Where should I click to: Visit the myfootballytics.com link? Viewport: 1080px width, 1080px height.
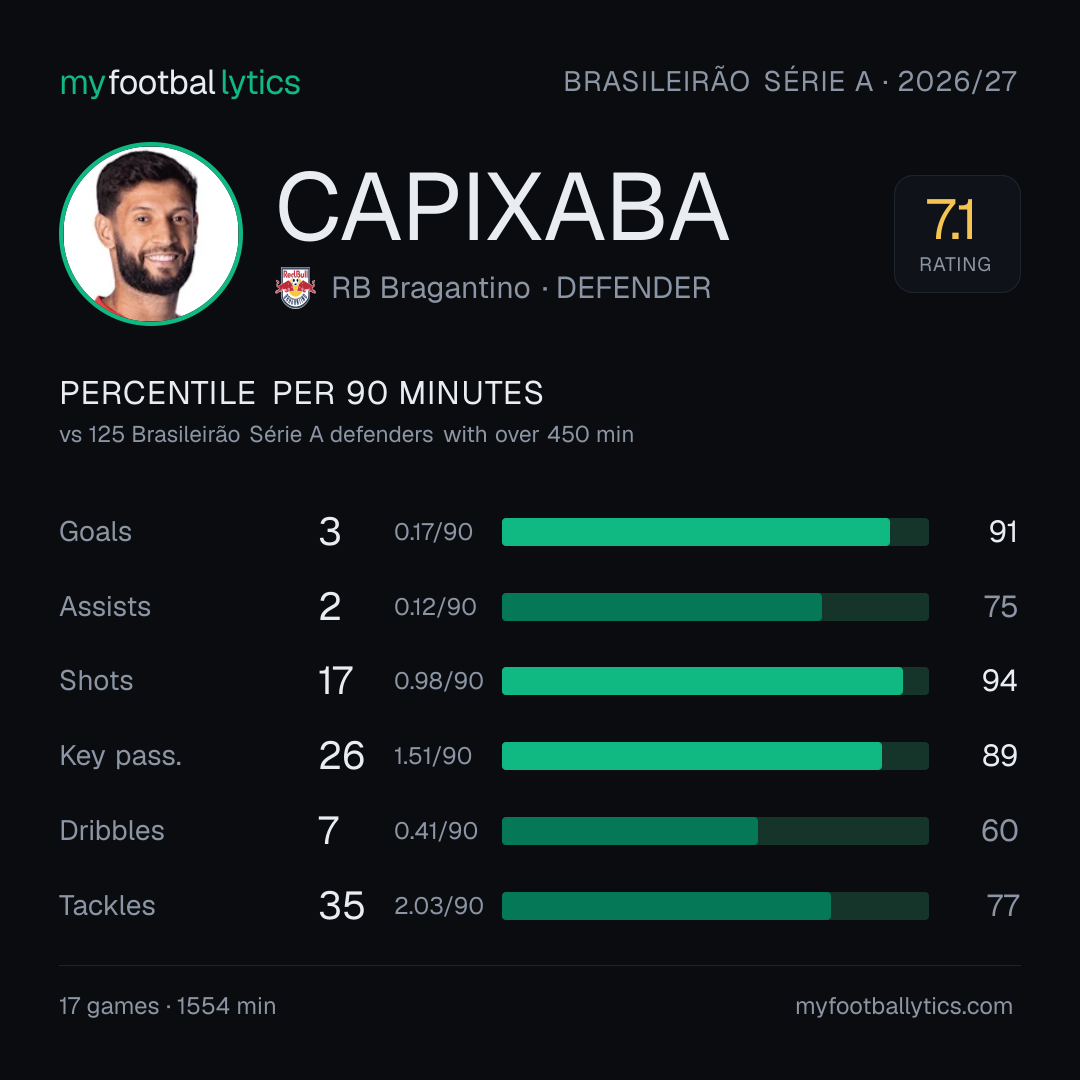[x=904, y=1006]
